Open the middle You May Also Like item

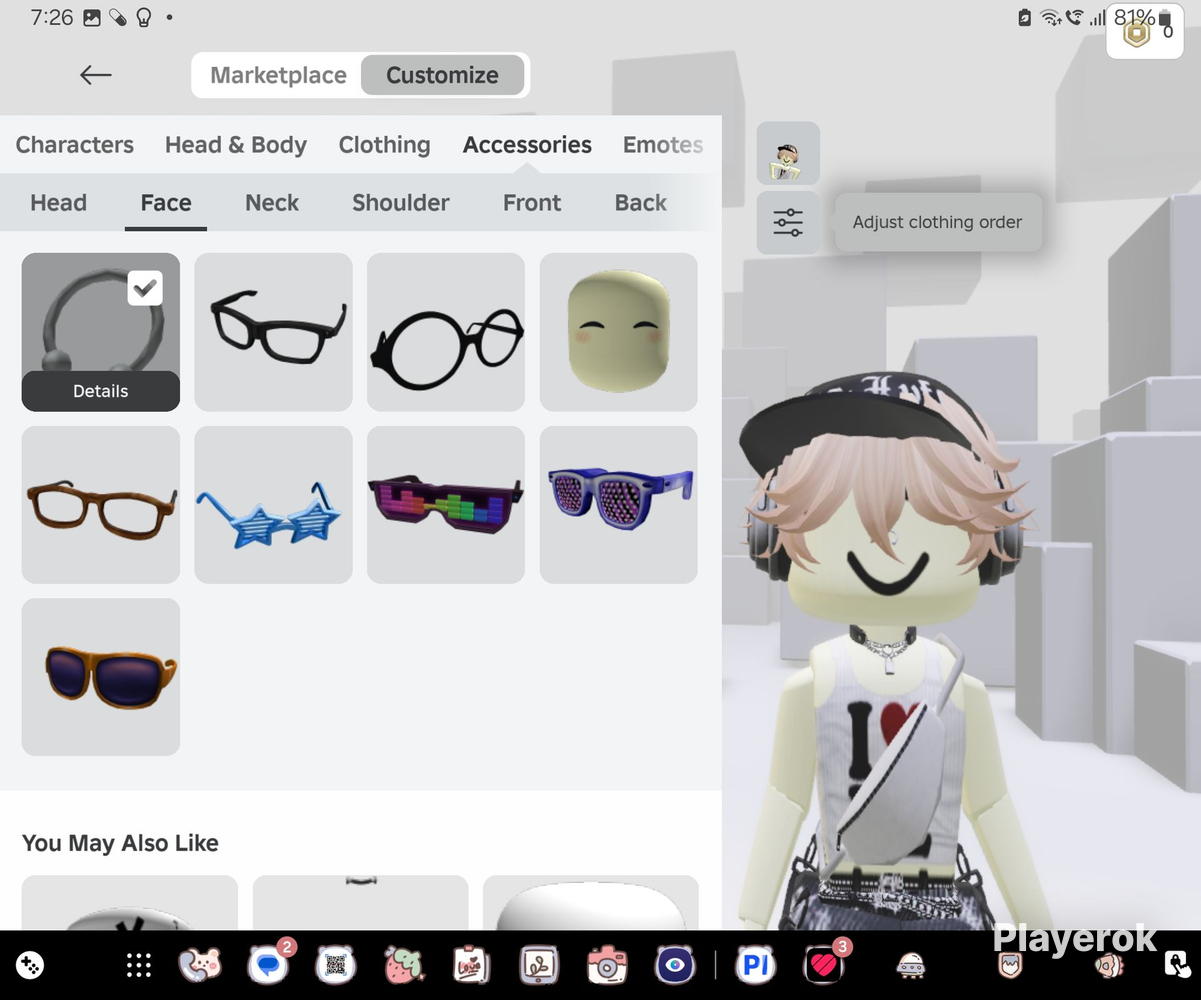360,903
